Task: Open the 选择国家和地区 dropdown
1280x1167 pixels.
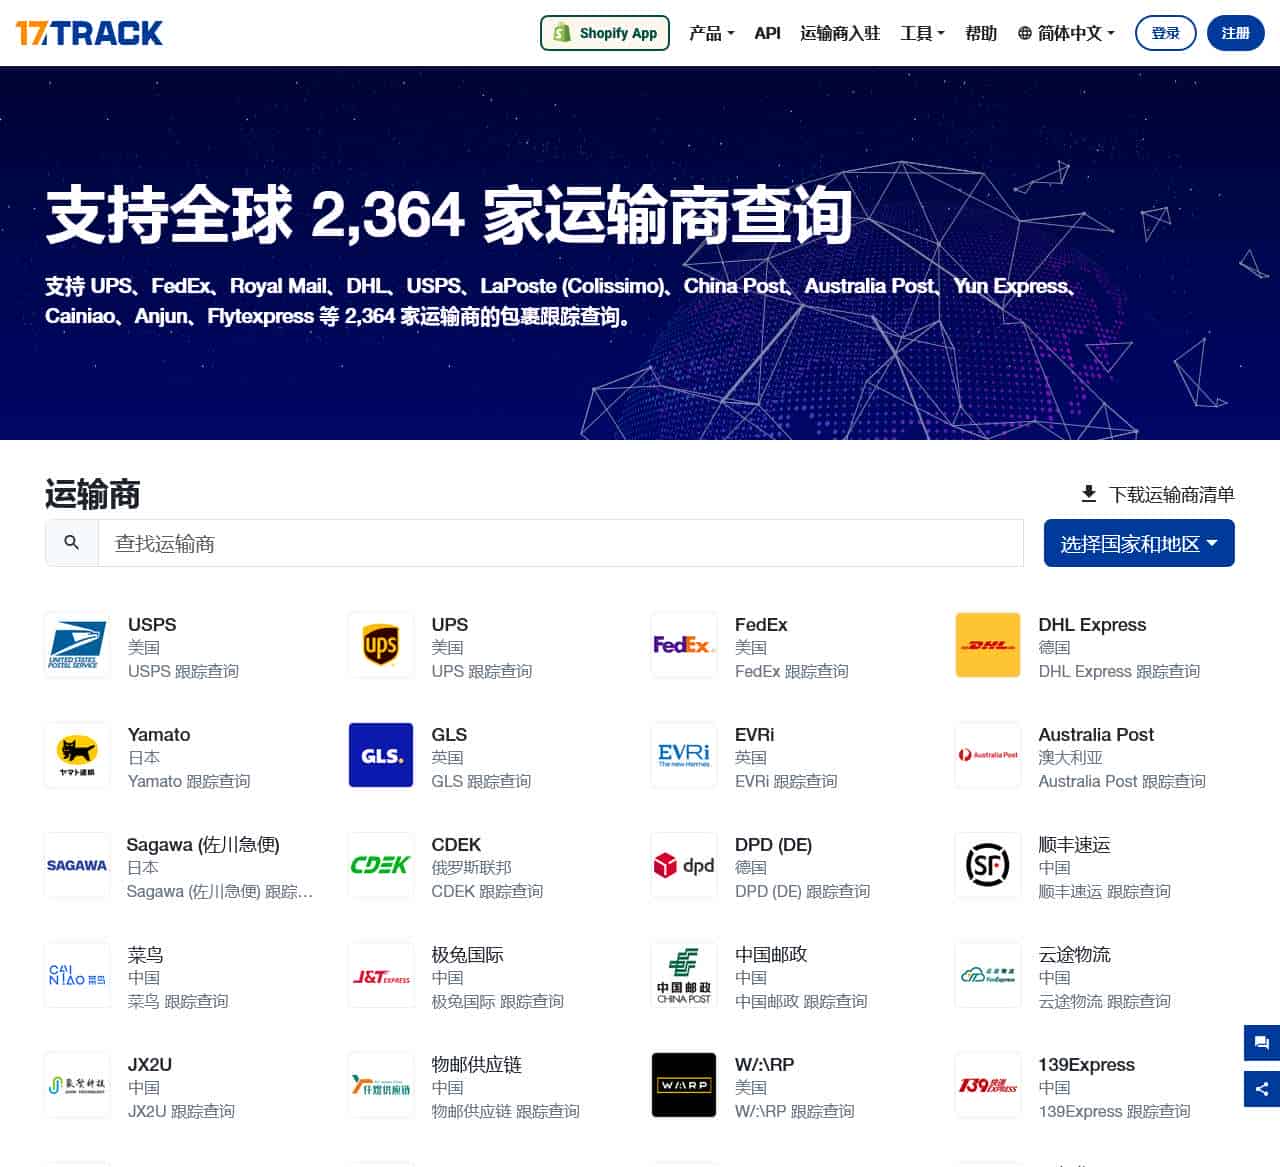Action: [1139, 543]
